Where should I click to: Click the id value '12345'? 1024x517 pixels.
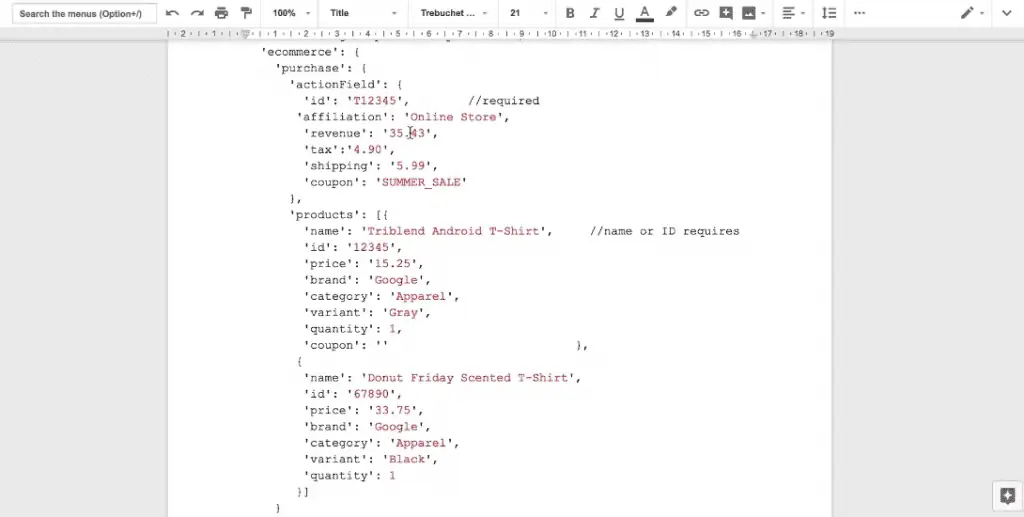click(371, 248)
